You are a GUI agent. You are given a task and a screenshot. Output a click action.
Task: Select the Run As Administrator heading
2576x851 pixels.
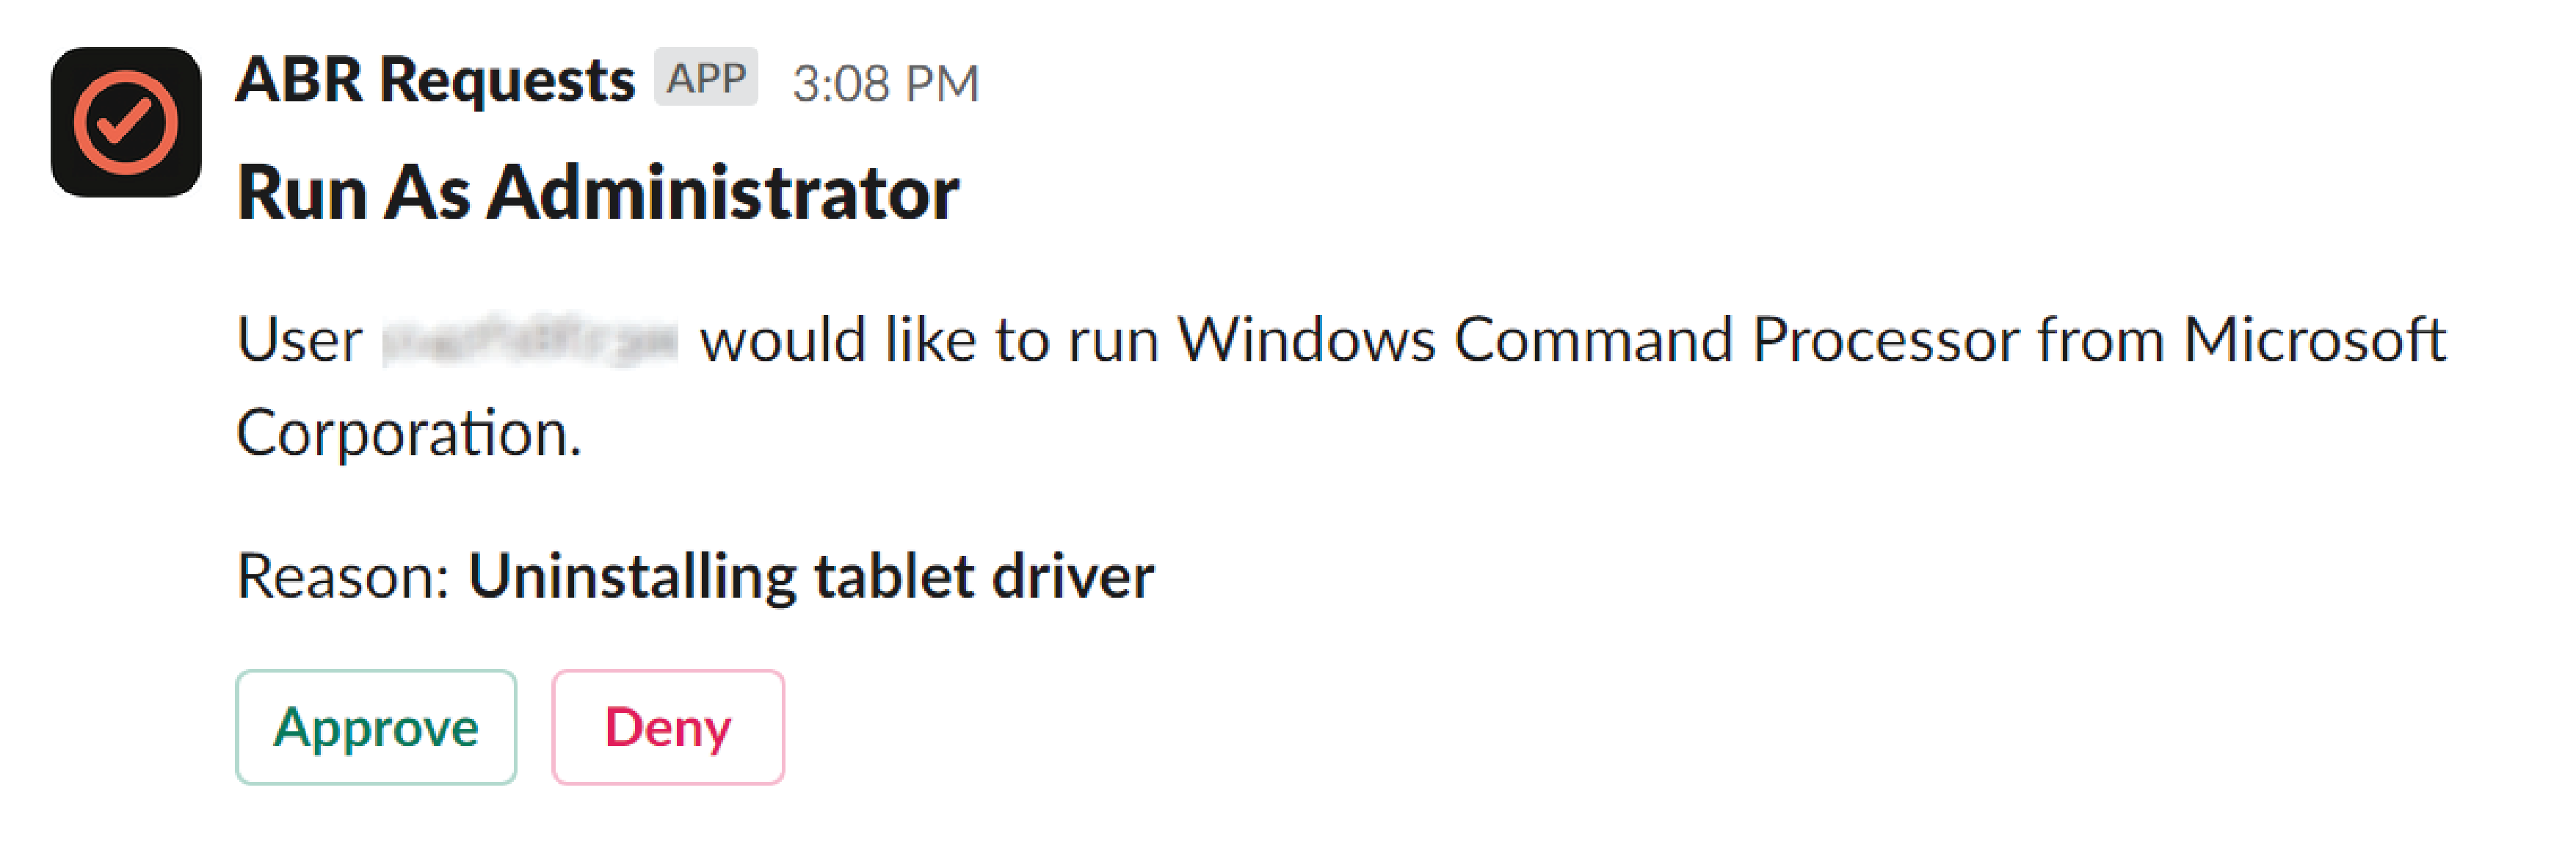[598, 193]
